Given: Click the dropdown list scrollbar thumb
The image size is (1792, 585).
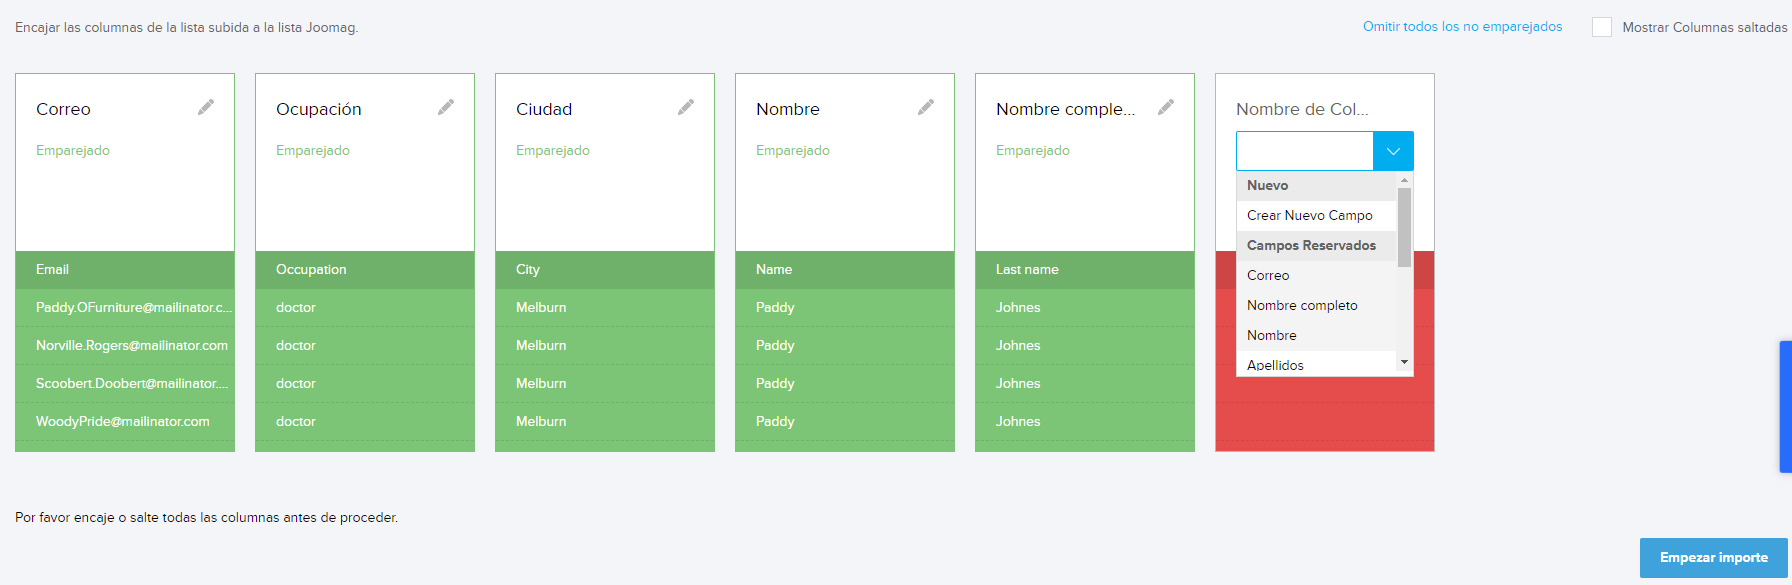Looking at the screenshot, I should (x=1404, y=227).
